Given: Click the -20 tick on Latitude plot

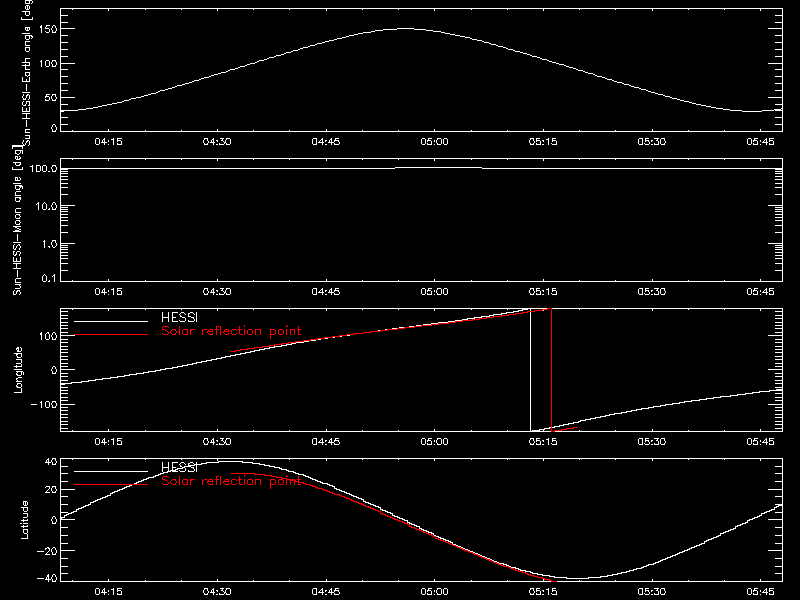Looking at the screenshot, I should tap(47, 551).
